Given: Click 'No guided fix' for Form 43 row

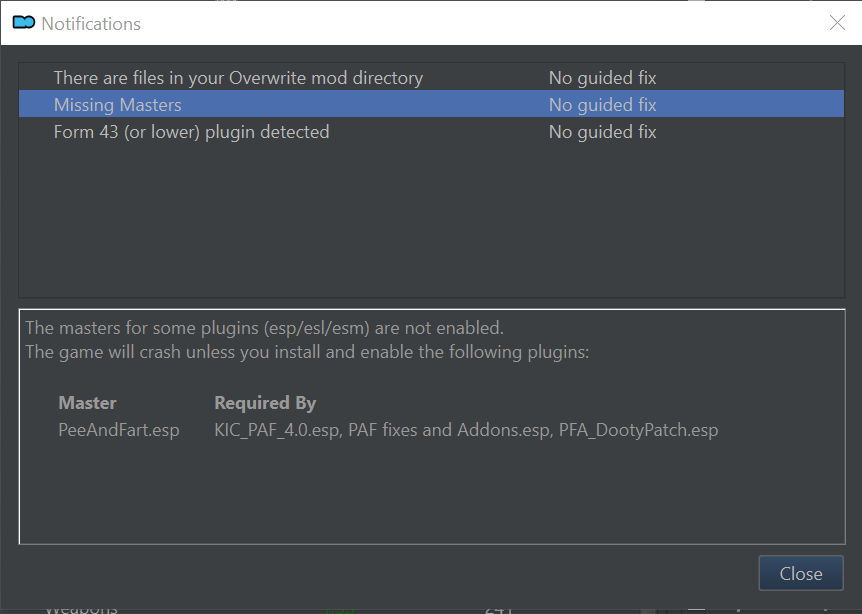Looking at the screenshot, I should pyautogui.click(x=603, y=131).
